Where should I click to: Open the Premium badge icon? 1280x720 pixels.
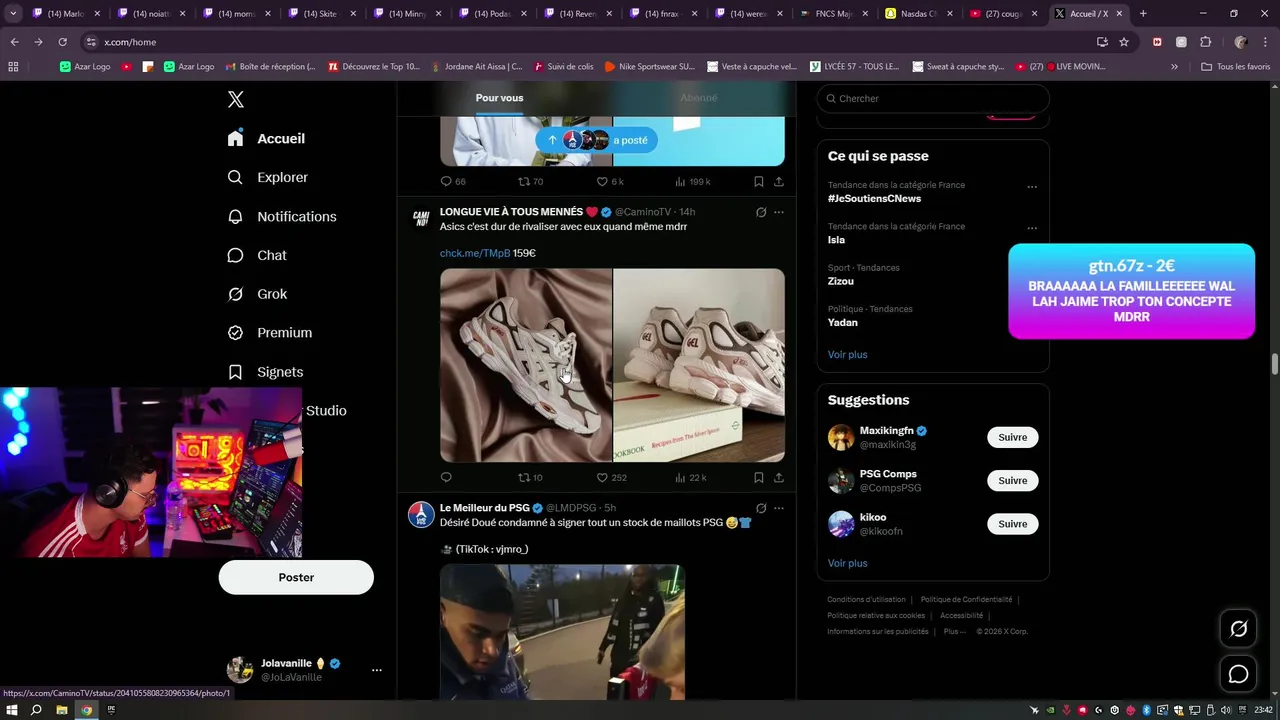pos(235,332)
